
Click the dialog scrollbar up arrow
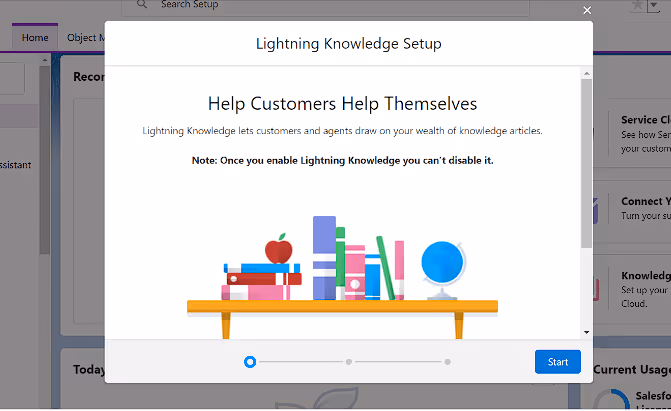[x=587, y=74]
